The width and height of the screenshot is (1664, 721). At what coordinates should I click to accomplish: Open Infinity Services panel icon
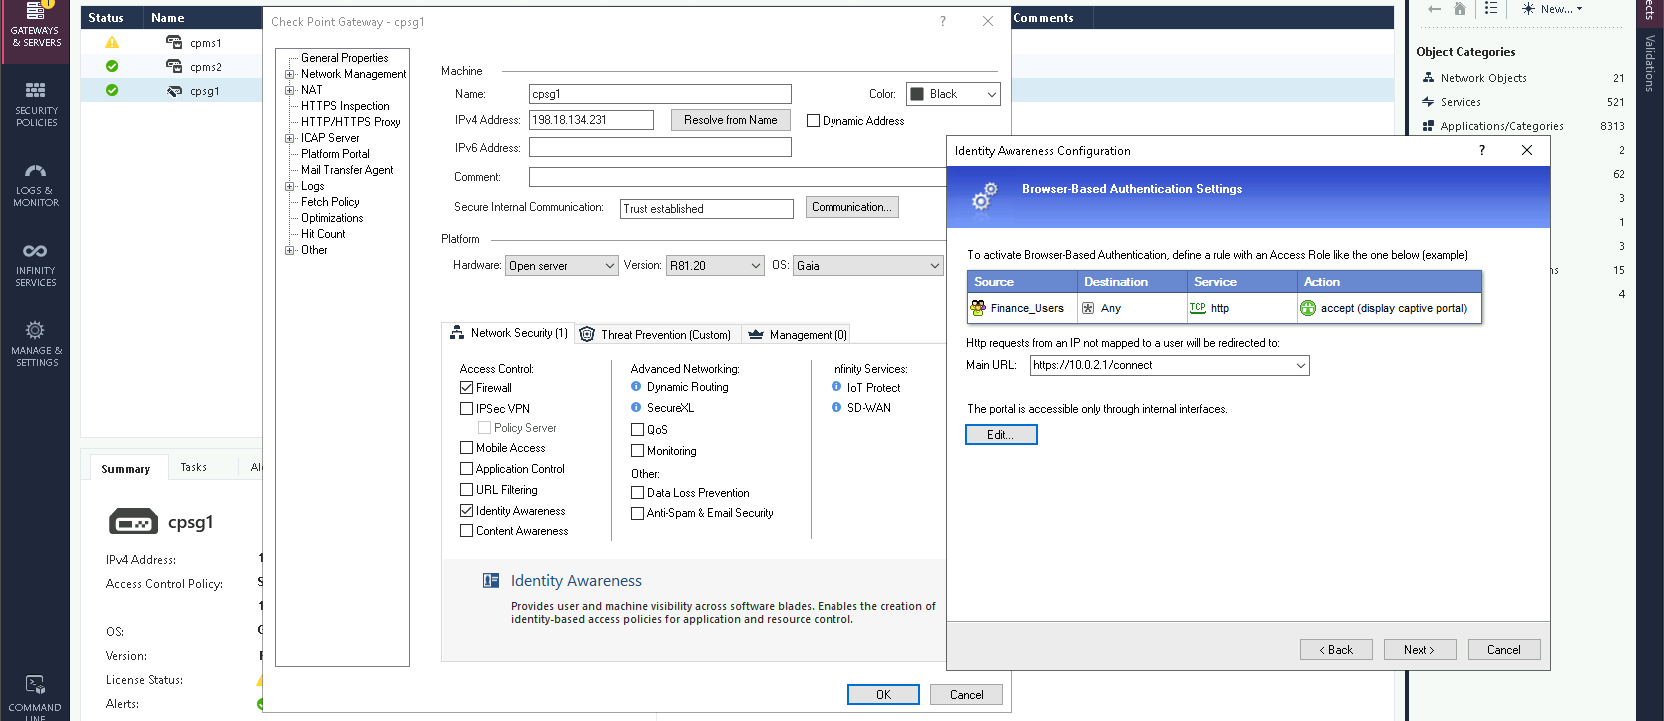pyautogui.click(x=35, y=252)
